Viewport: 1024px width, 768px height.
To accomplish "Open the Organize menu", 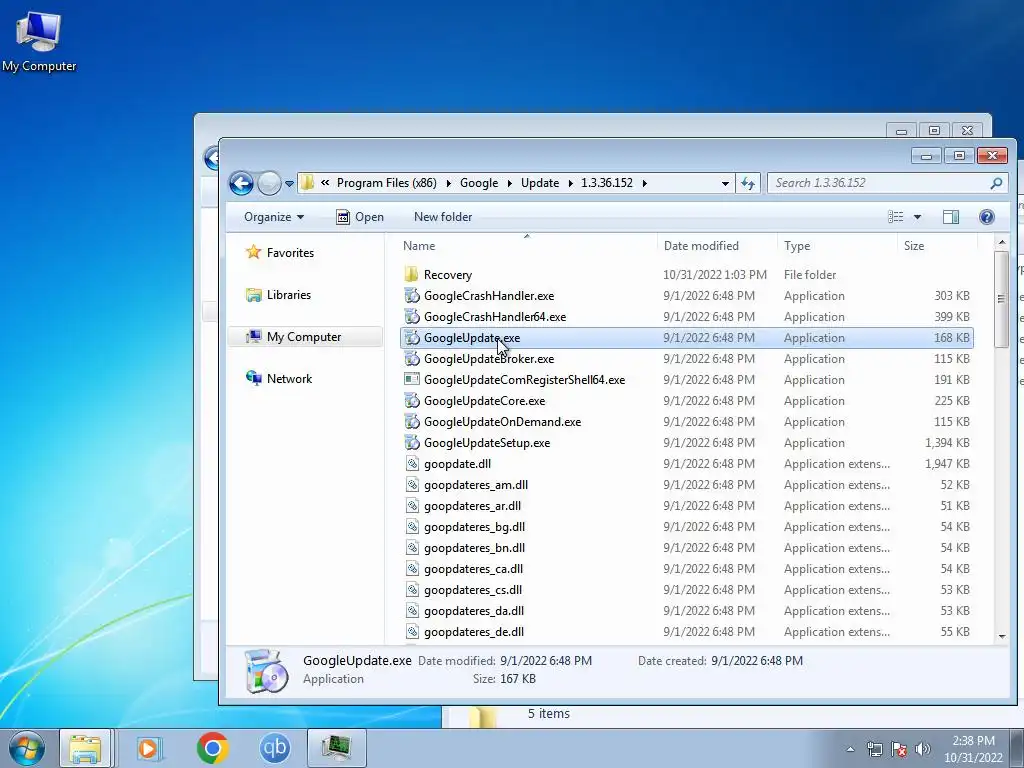I will (x=274, y=217).
